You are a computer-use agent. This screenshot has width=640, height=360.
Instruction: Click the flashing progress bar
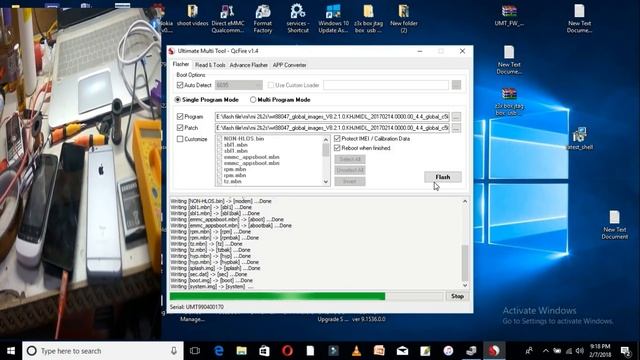tap(306, 296)
